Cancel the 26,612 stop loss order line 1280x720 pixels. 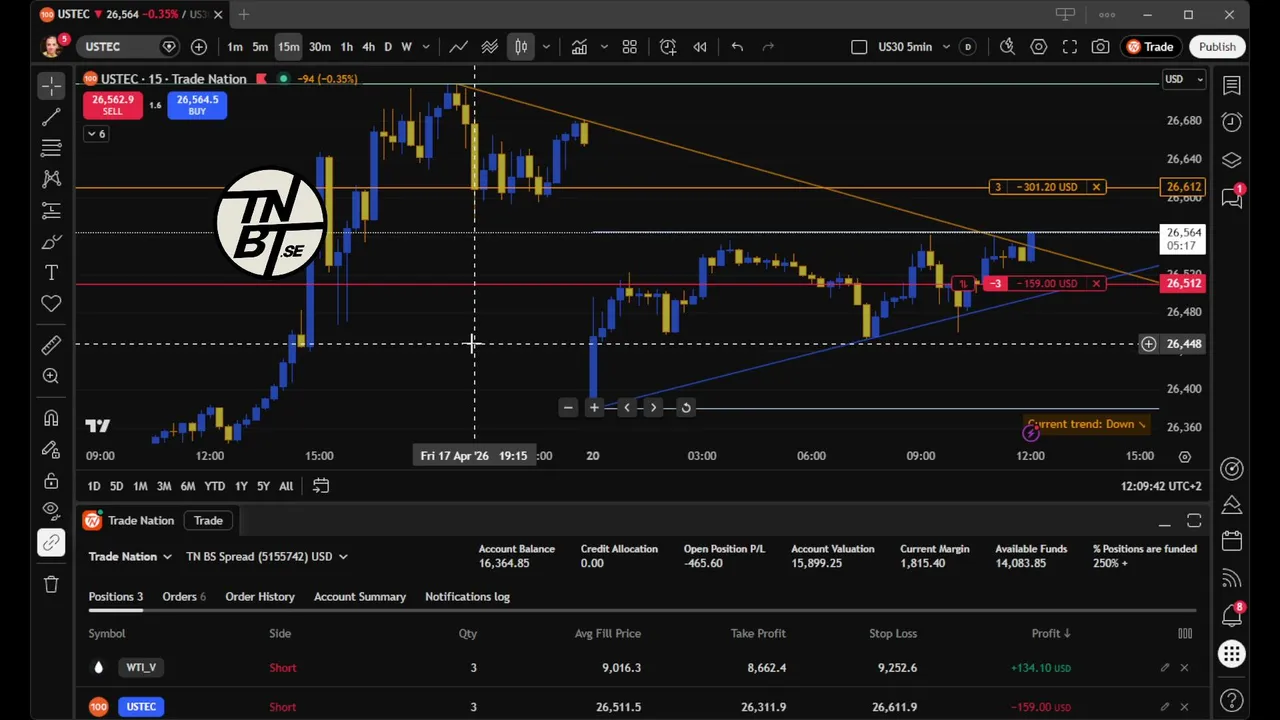(1096, 187)
